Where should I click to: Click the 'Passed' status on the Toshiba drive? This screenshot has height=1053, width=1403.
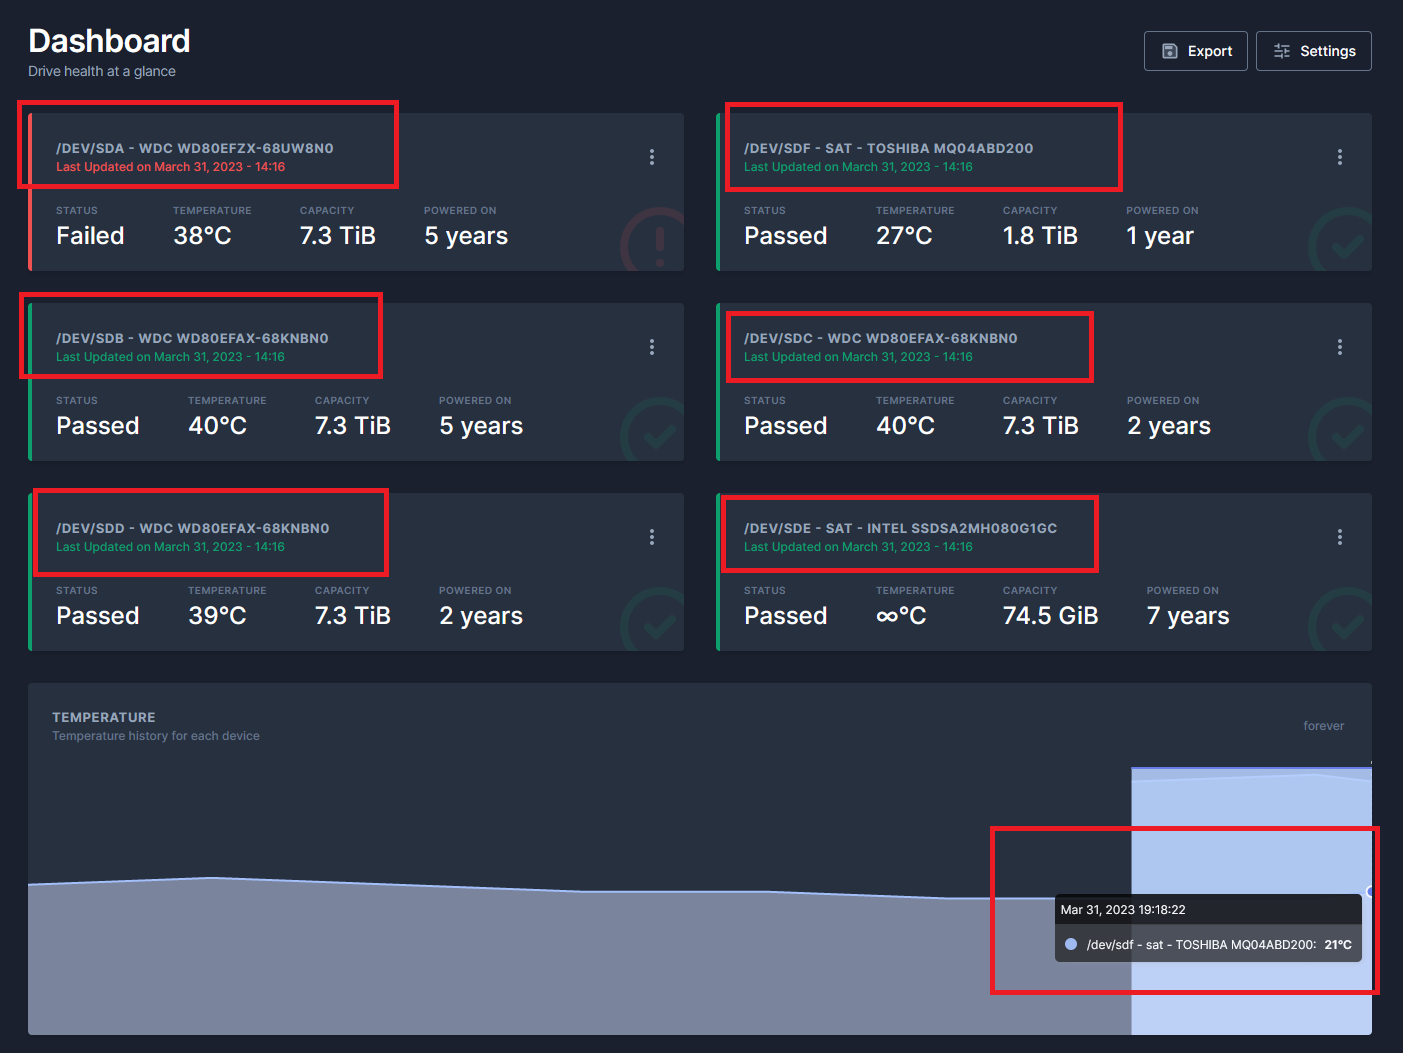click(786, 236)
